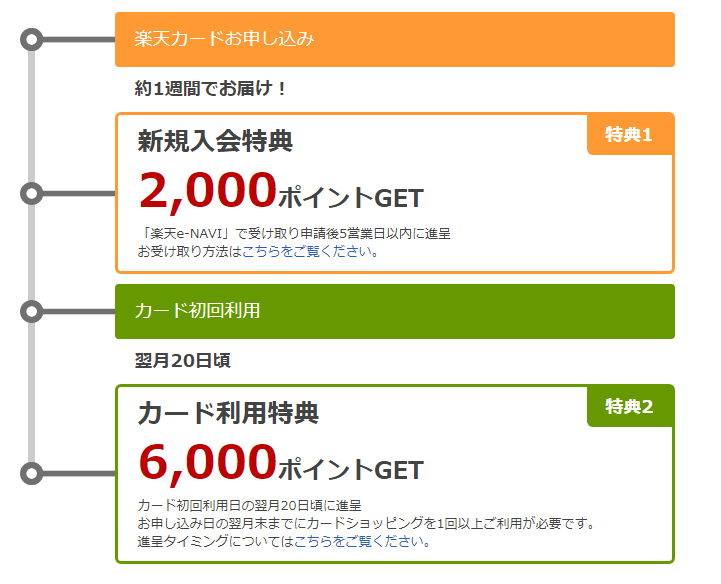Click the 翌月20日頃 text
The image size is (721, 584).
183,360
